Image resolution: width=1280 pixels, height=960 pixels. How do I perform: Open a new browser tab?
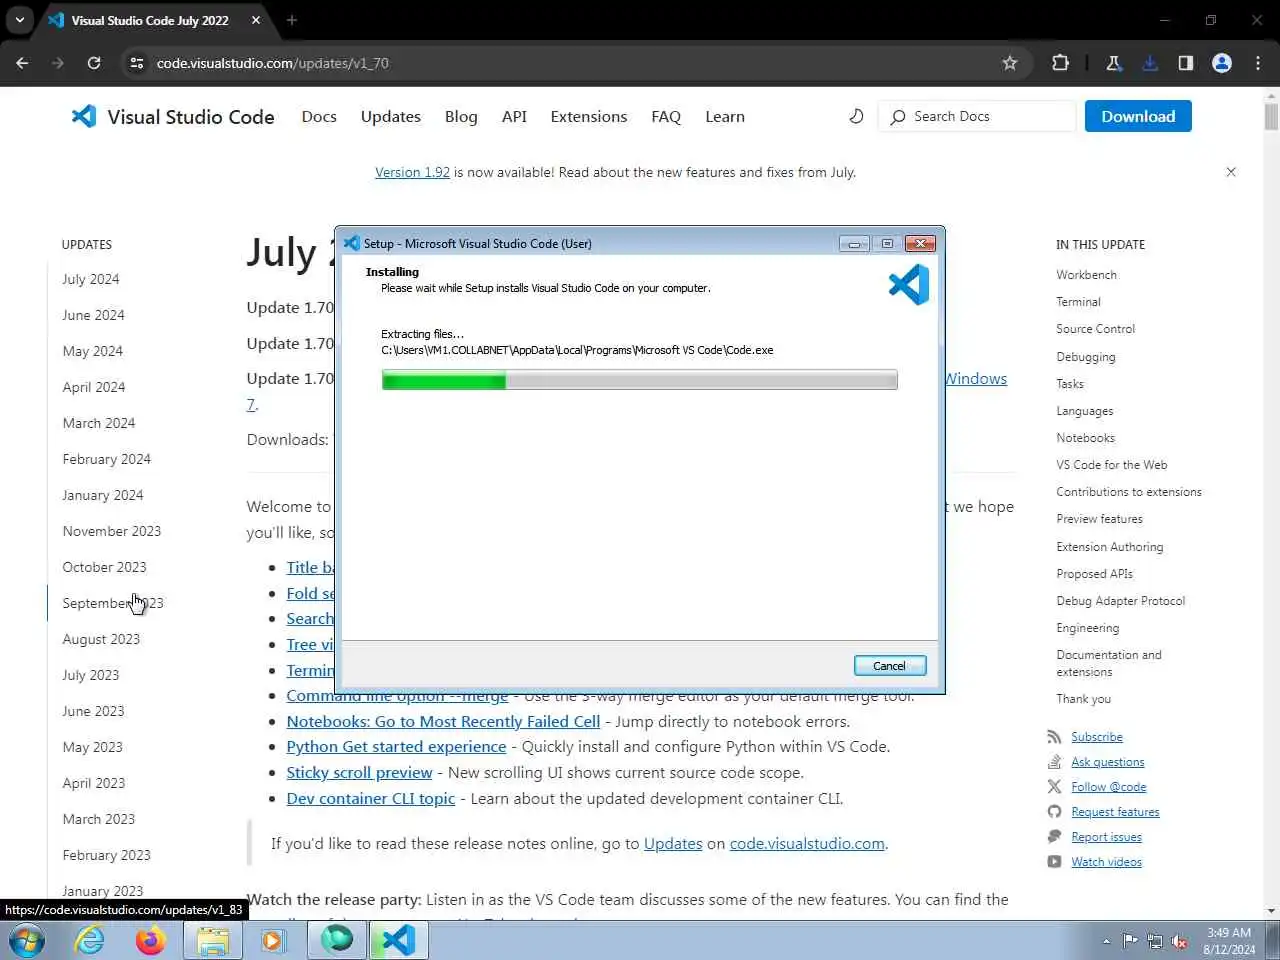292,20
